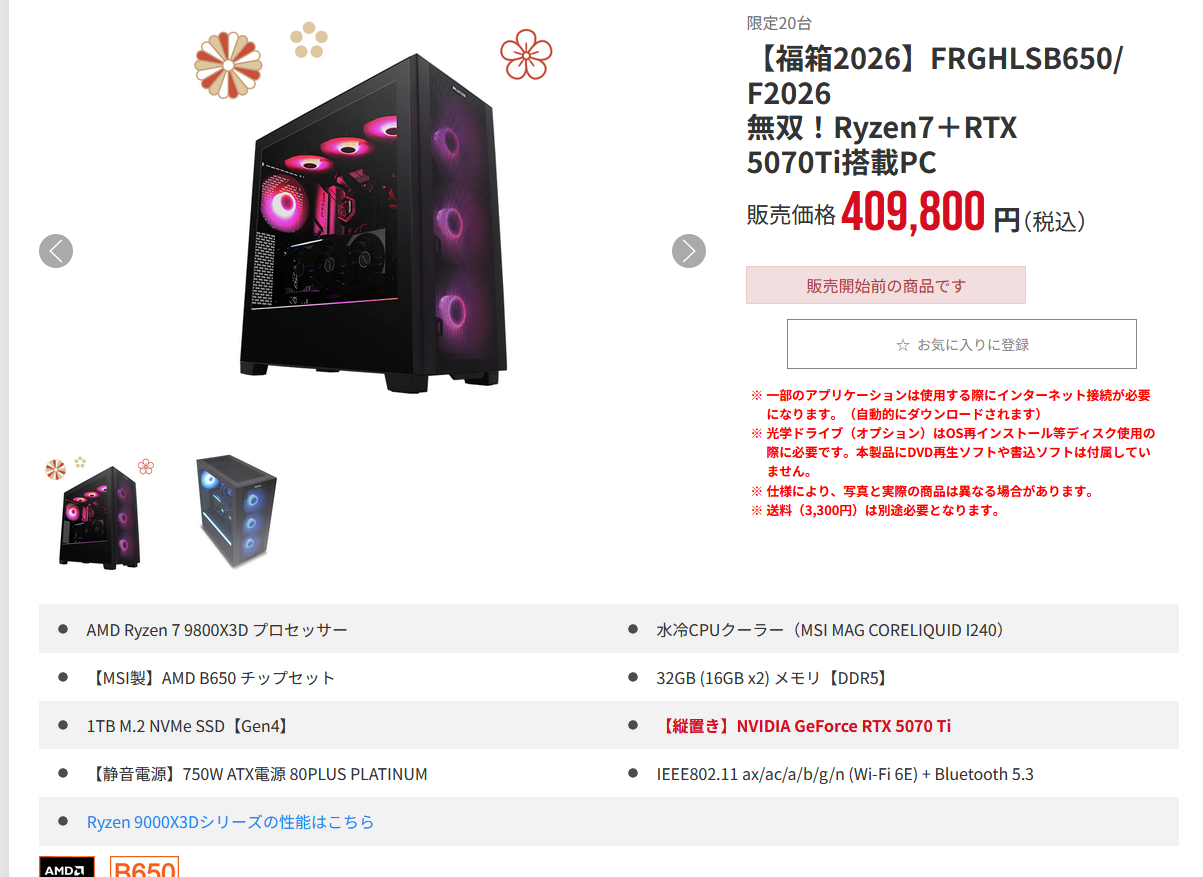Add to favorites with お気に入りに登録 button
This screenshot has width=1203, height=877.
[962, 344]
